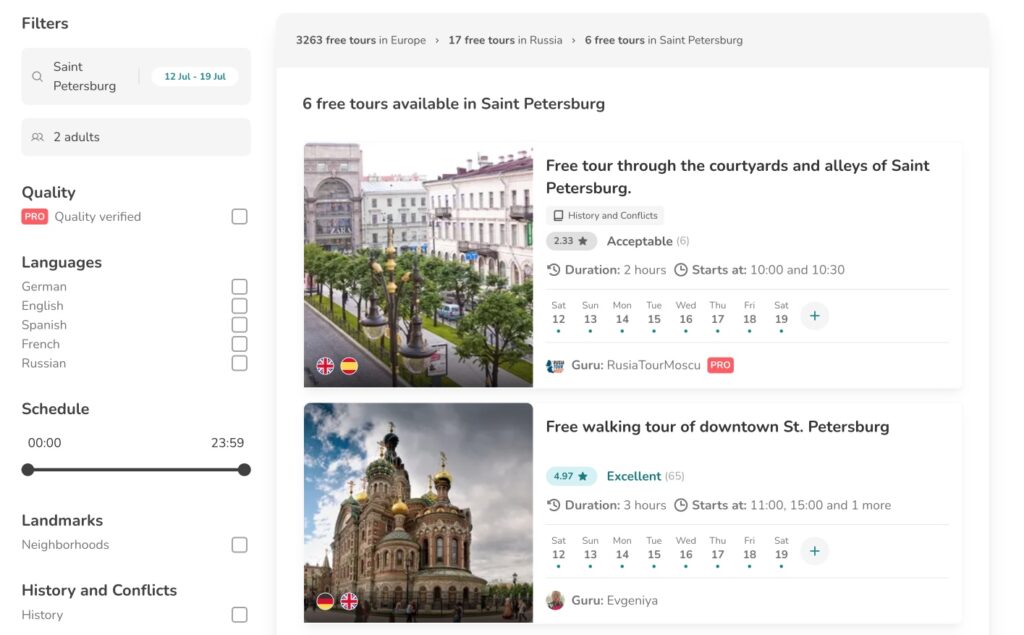Open the Free walking tour of downtown St. Petersburg

pyautogui.click(x=718, y=426)
